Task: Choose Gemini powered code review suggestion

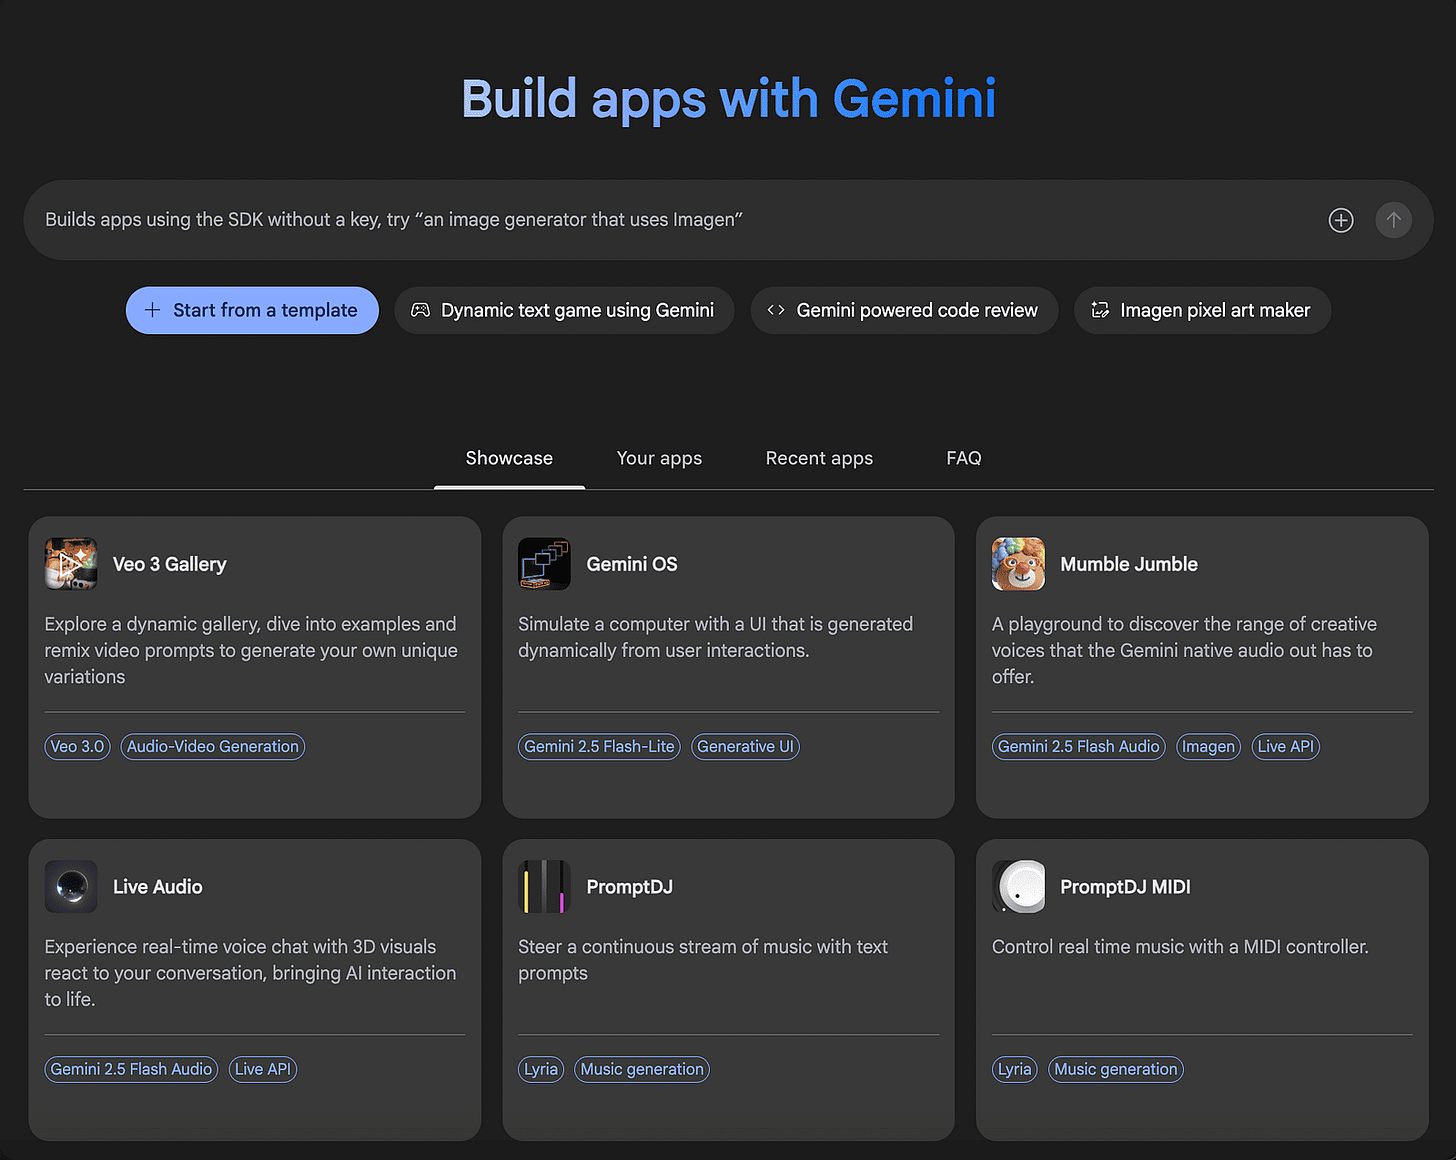Action: (x=904, y=310)
